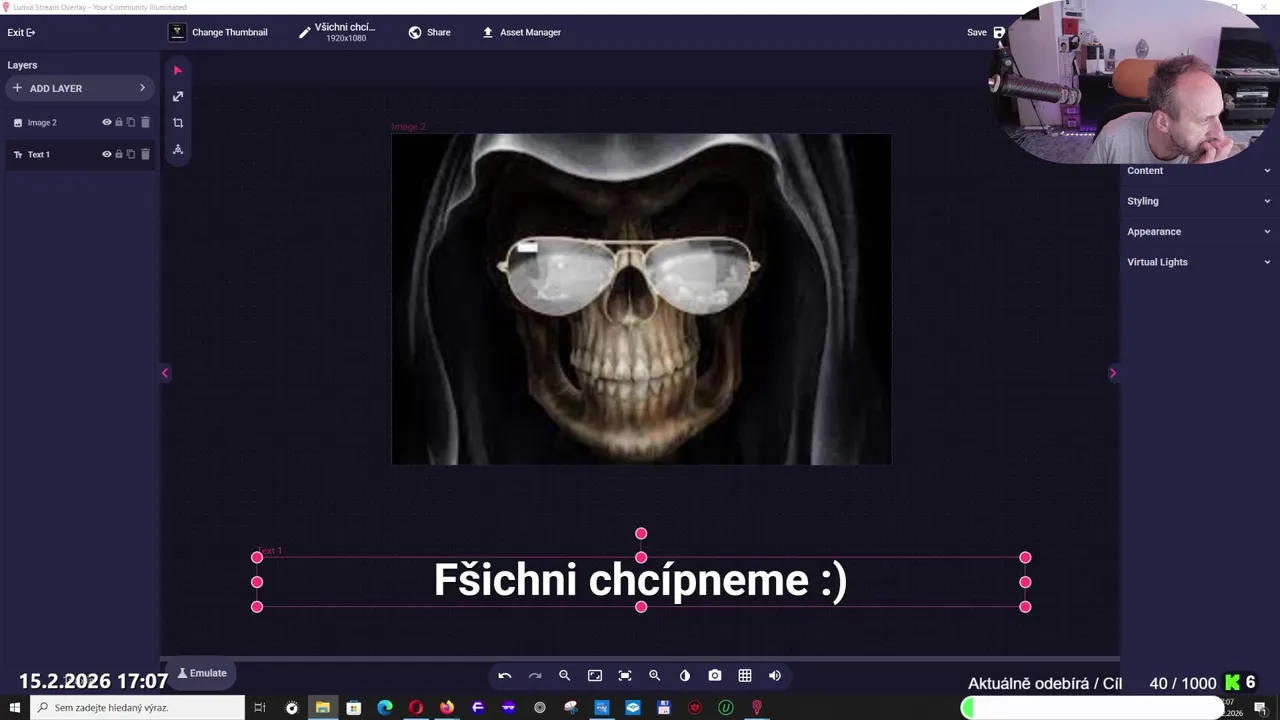Select the Fšichni chcípneme text element
1280x720 pixels.
pyautogui.click(x=641, y=581)
